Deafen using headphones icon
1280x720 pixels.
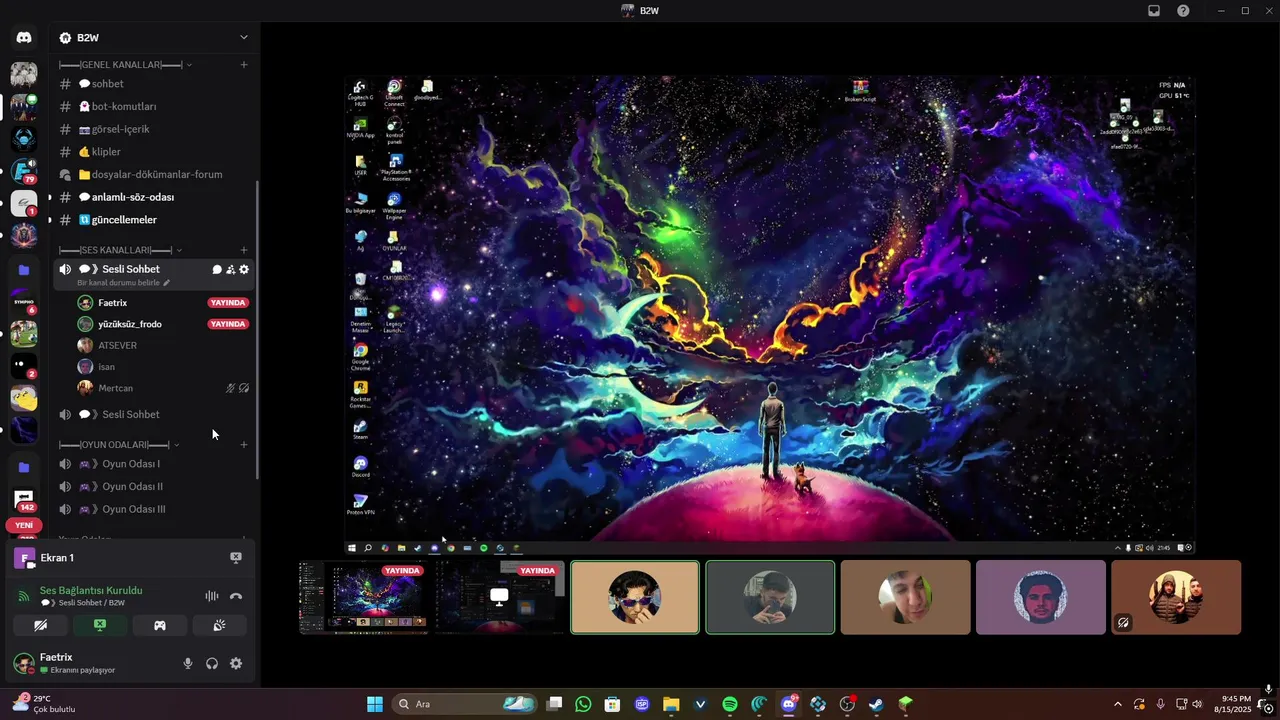[x=212, y=663]
